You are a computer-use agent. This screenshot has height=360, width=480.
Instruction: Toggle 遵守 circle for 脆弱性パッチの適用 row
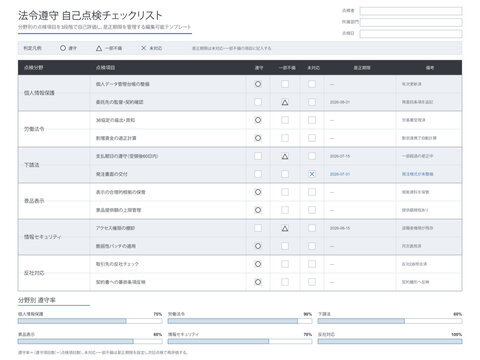pyautogui.click(x=258, y=246)
